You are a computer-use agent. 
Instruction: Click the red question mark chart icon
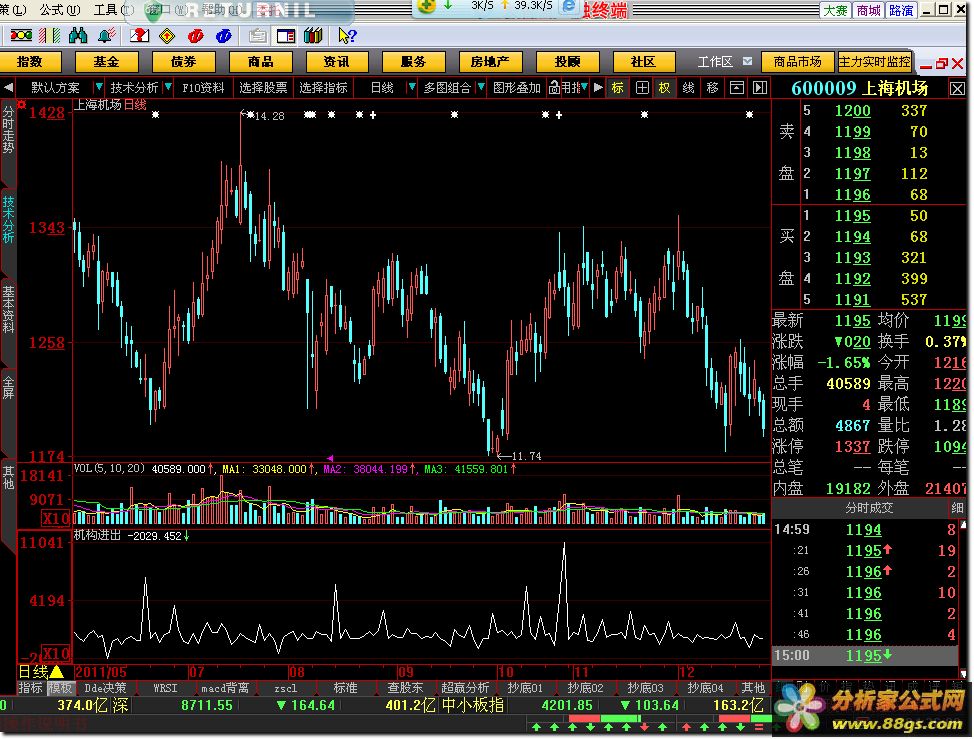(139, 36)
